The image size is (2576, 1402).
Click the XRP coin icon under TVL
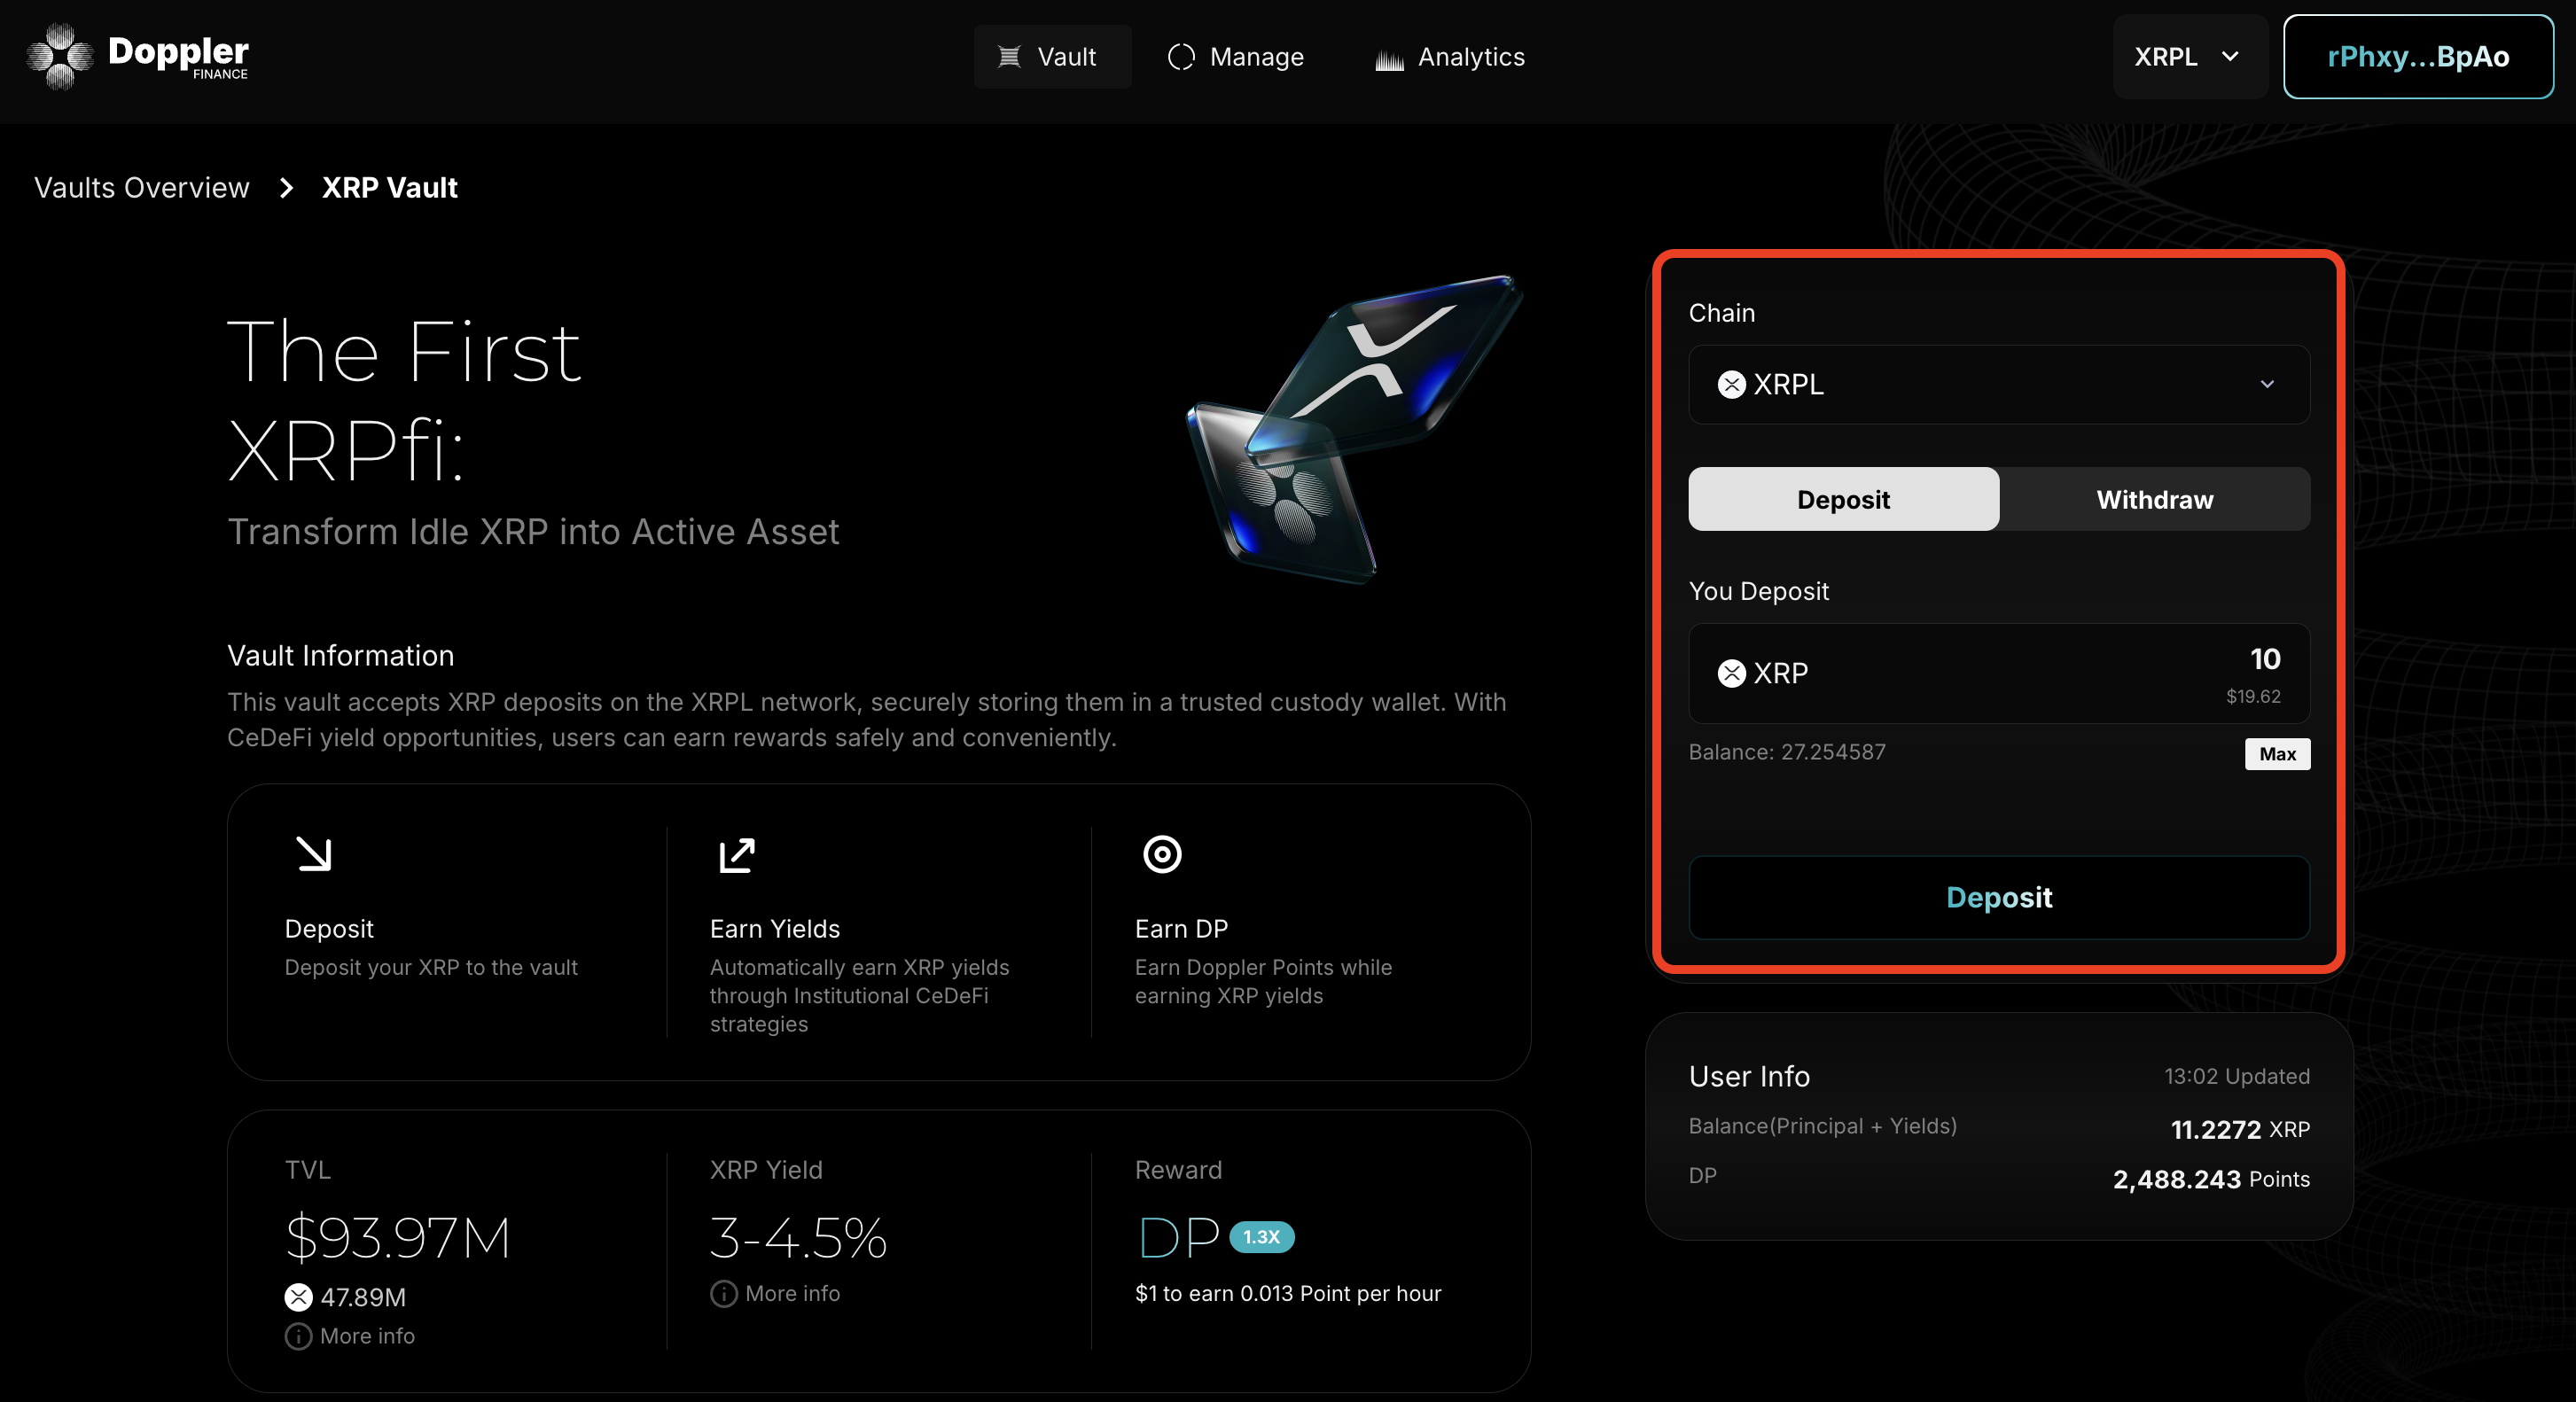pos(298,1297)
